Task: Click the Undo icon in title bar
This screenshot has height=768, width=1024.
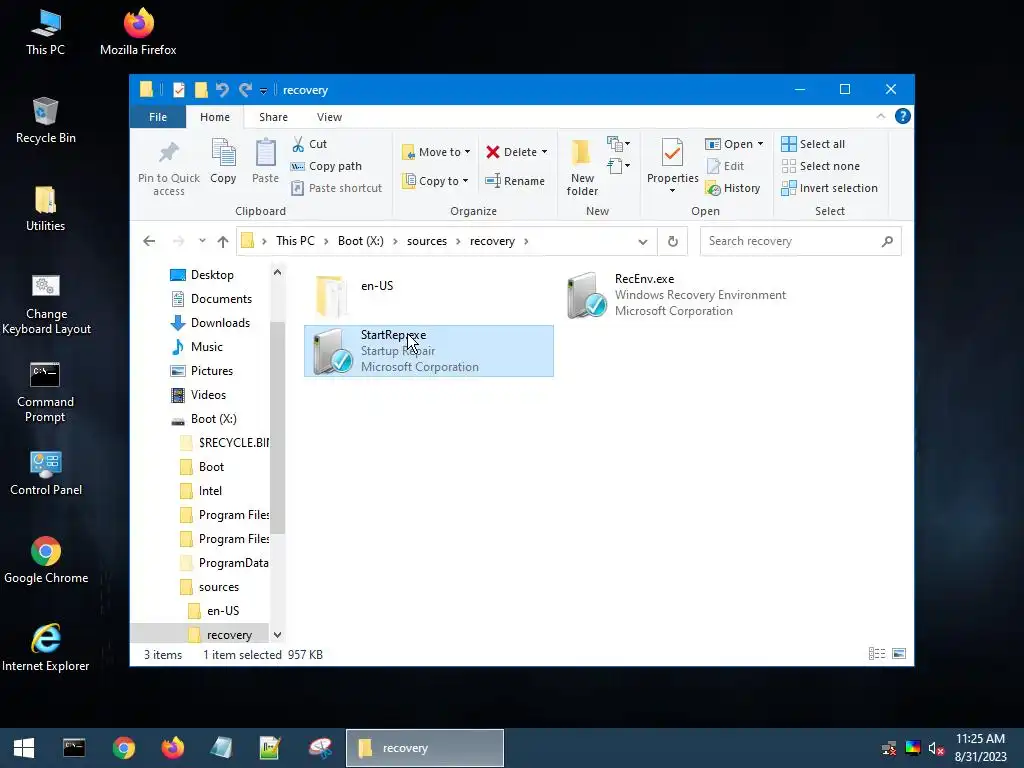Action: 222,90
